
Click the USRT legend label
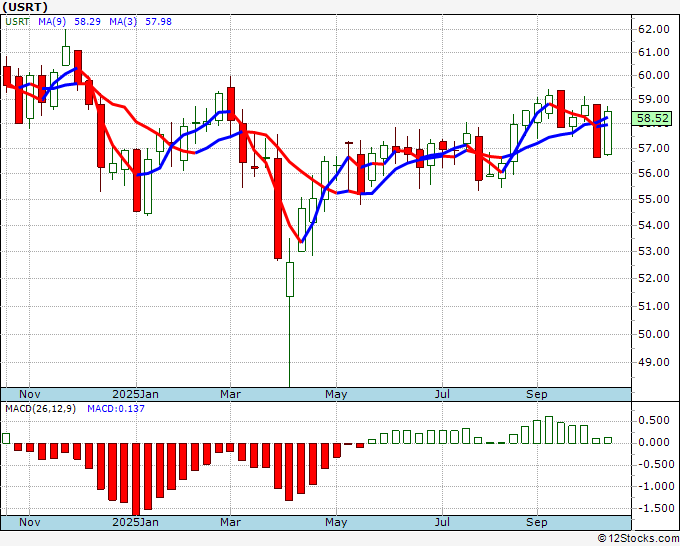17,21
